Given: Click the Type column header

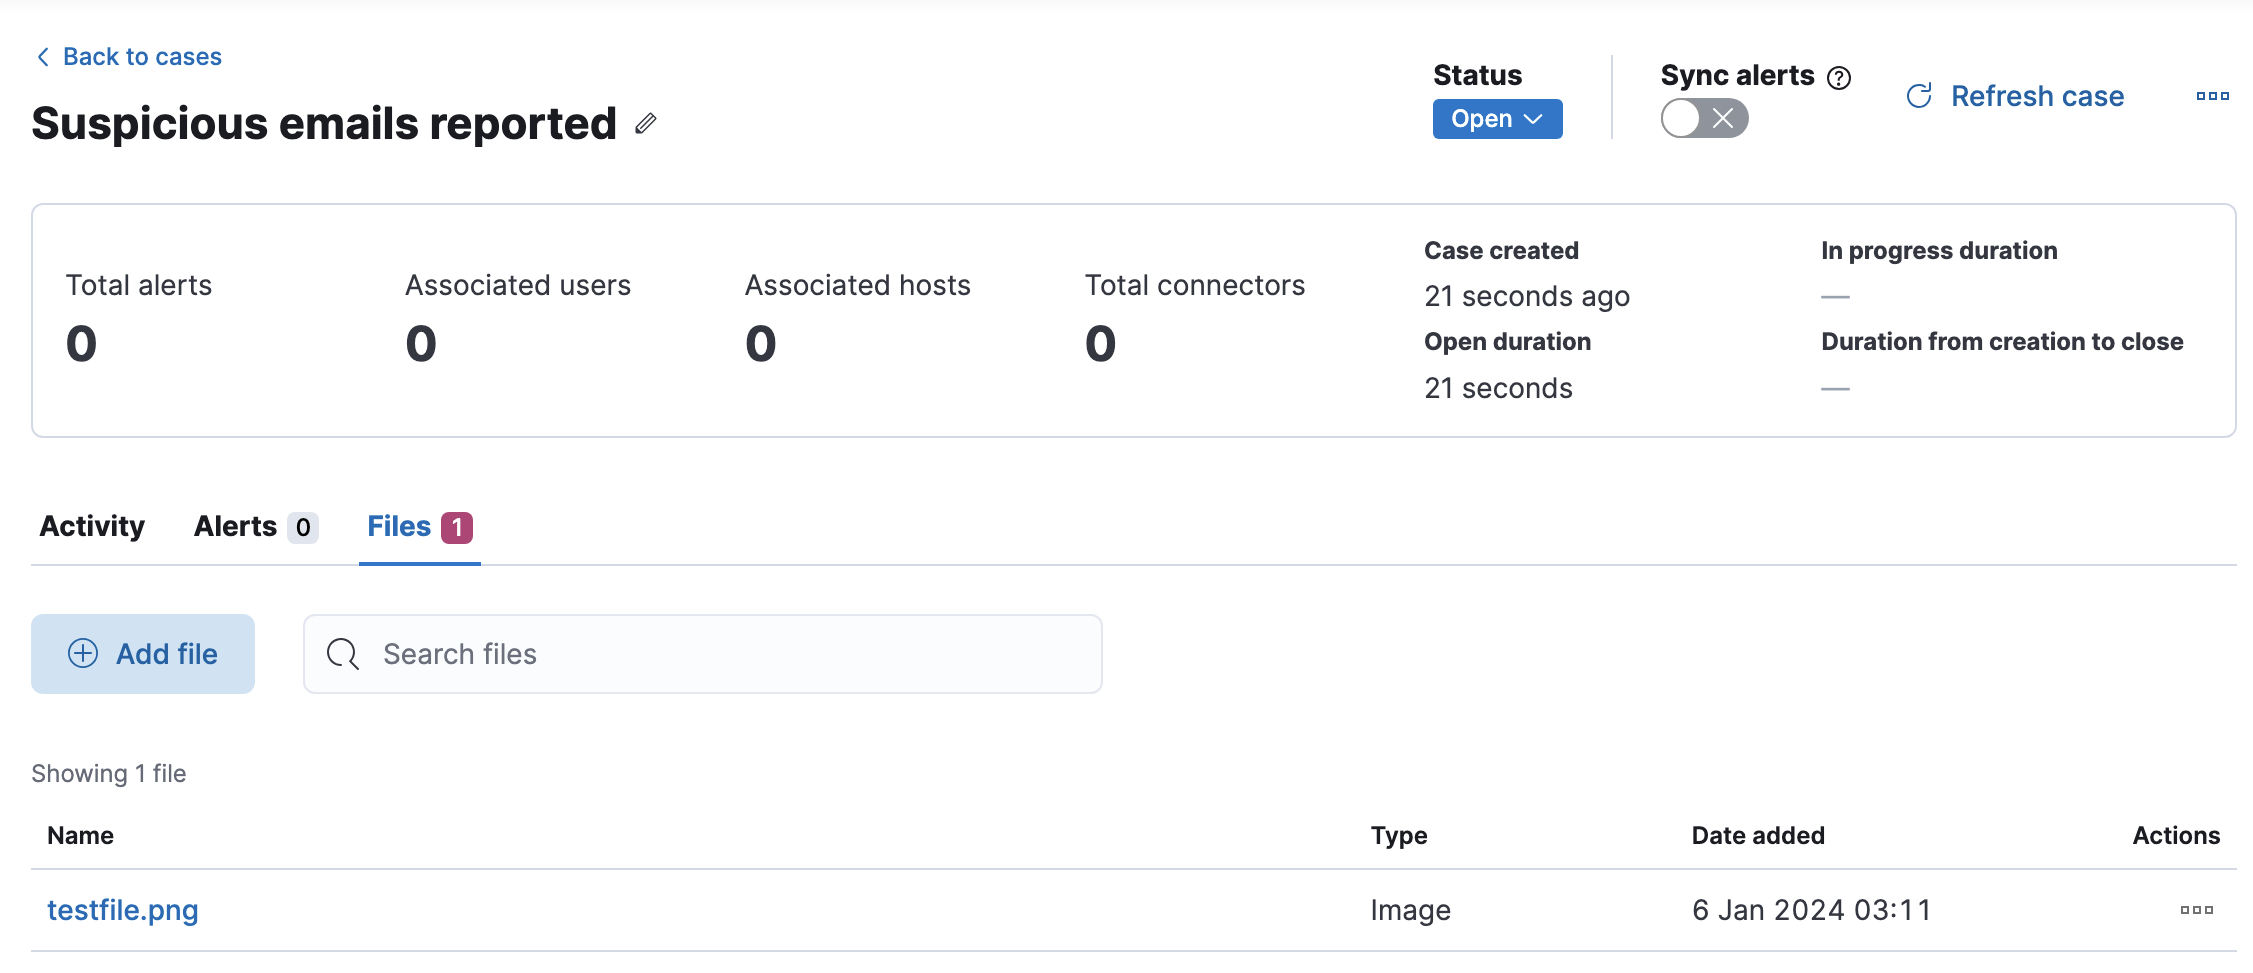Looking at the screenshot, I should (x=1398, y=835).
